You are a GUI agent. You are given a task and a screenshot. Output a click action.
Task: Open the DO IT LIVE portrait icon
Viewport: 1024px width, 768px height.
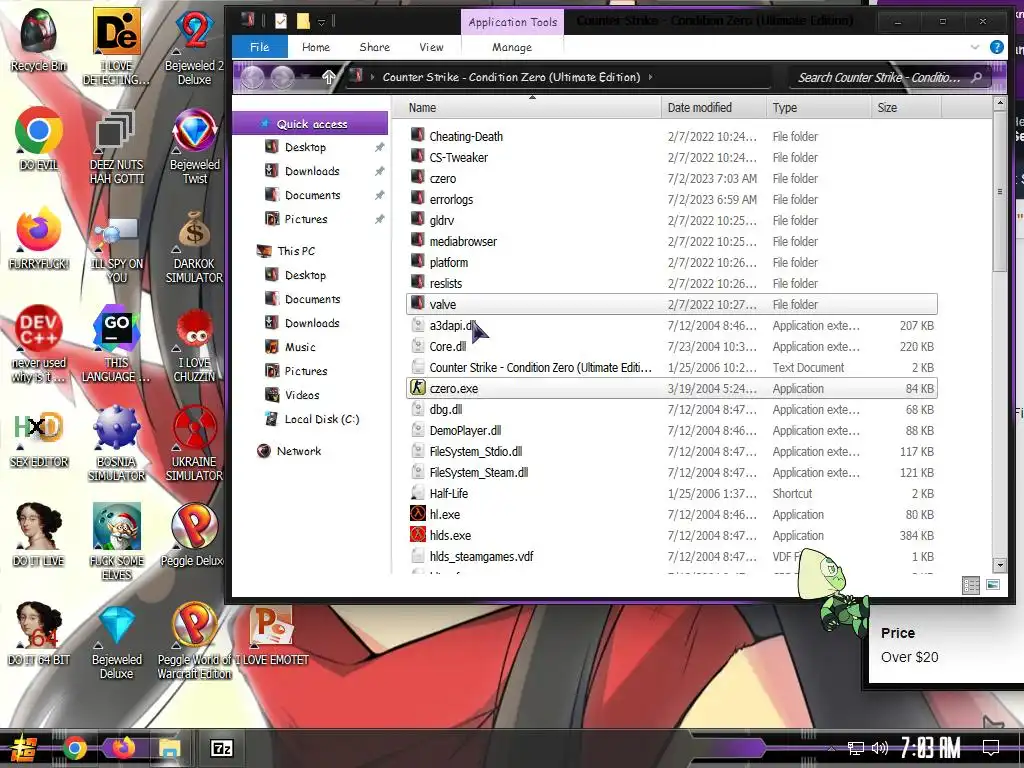pos(39,534)
